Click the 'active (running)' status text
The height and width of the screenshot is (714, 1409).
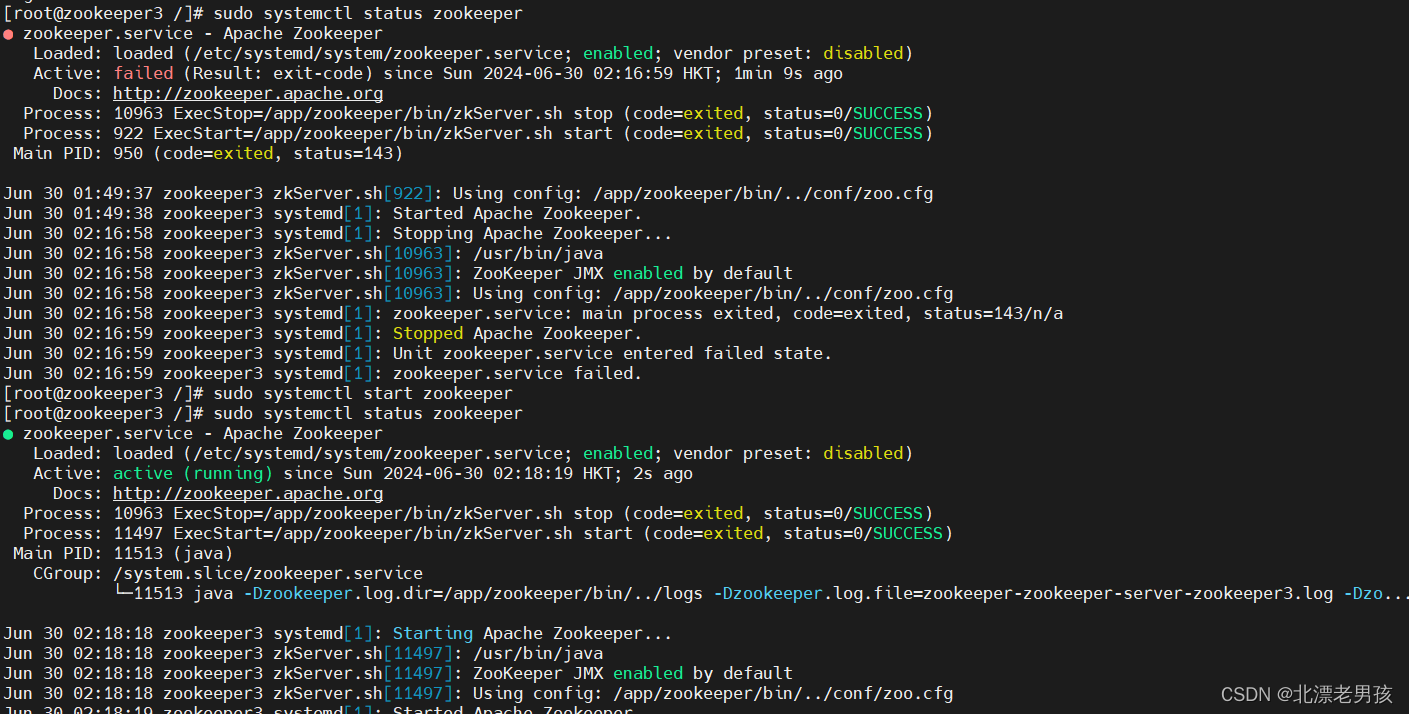[193, 473]
